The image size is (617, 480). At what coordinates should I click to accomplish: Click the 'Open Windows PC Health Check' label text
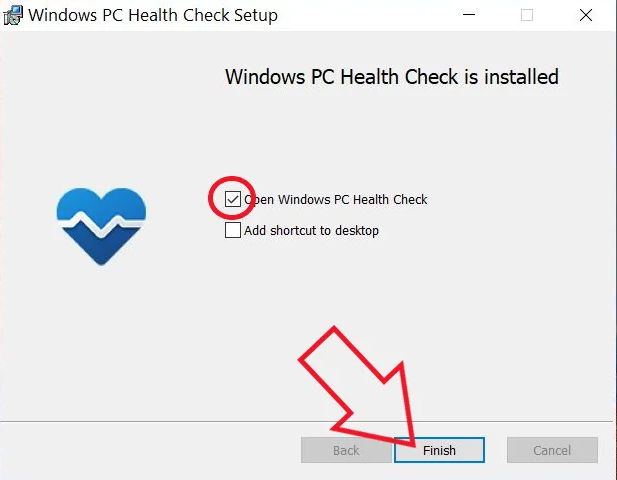click(x=335, y=199)
